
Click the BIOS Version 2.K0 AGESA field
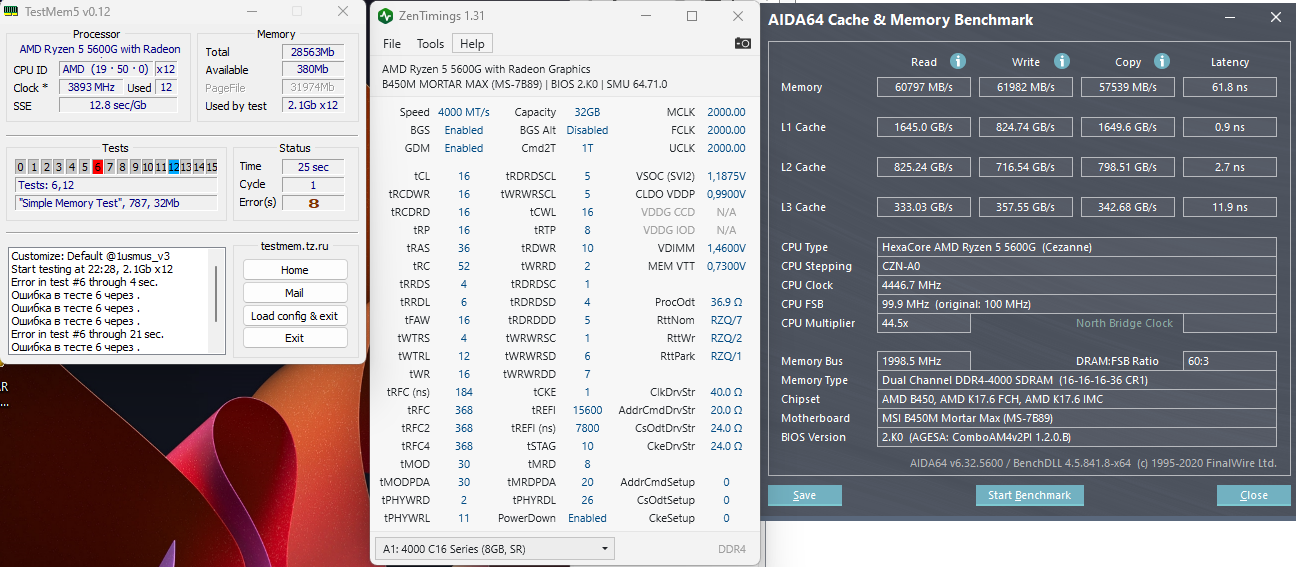pos(1077,437)
